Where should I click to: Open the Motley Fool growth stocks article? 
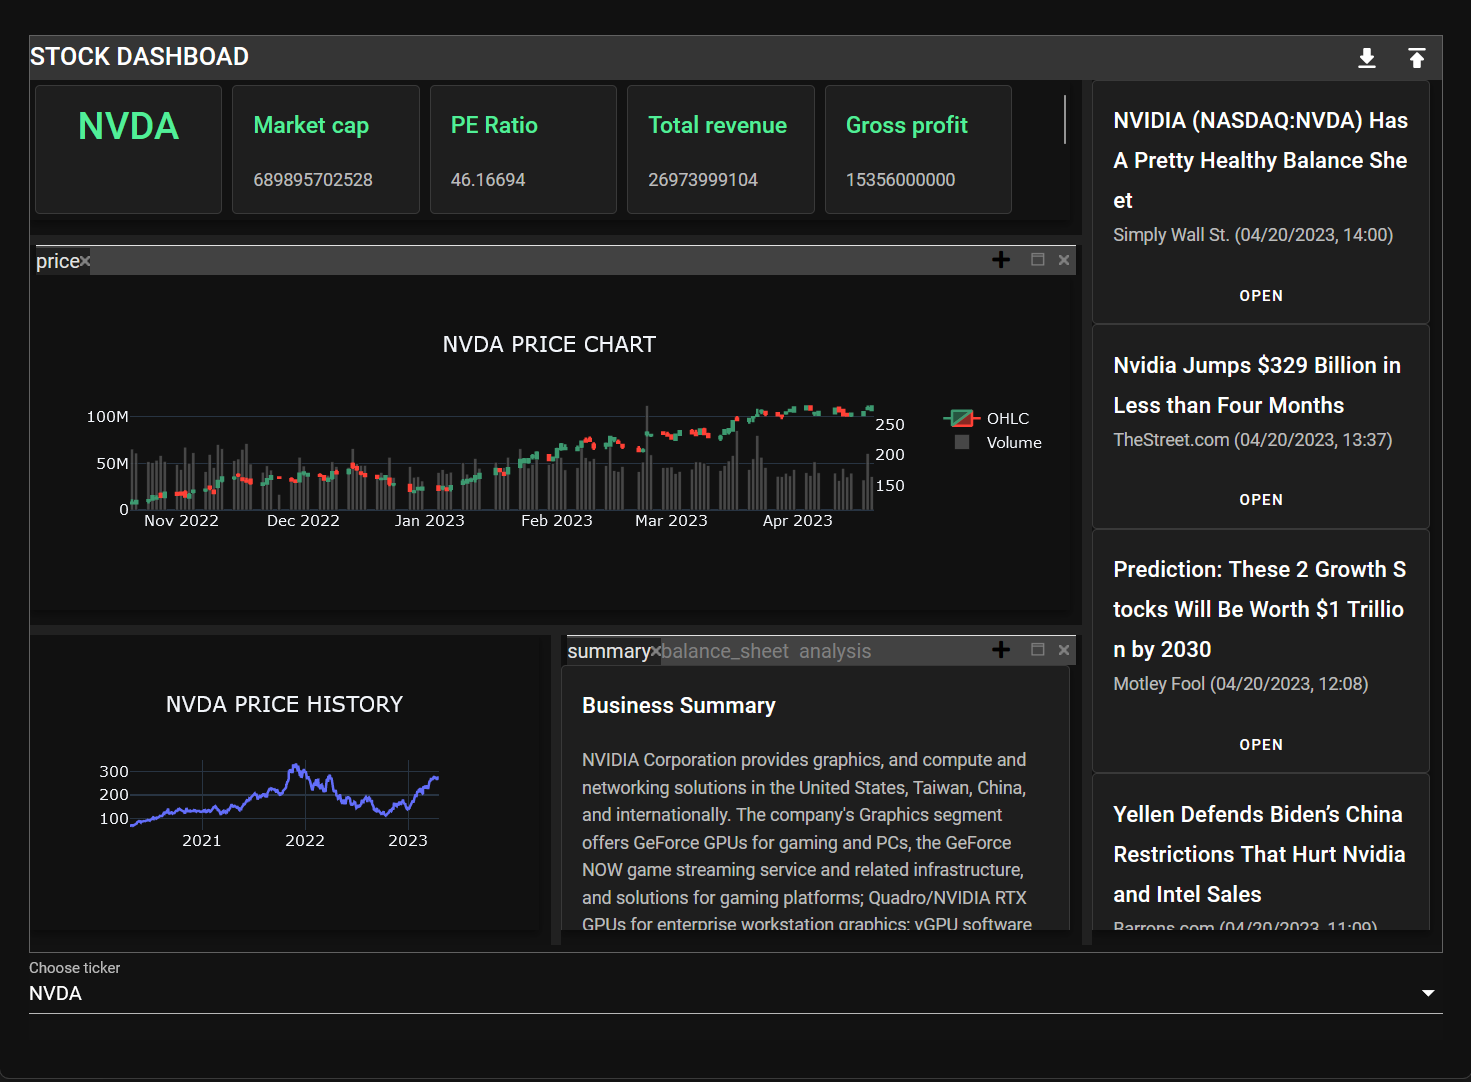[1261, 745]
